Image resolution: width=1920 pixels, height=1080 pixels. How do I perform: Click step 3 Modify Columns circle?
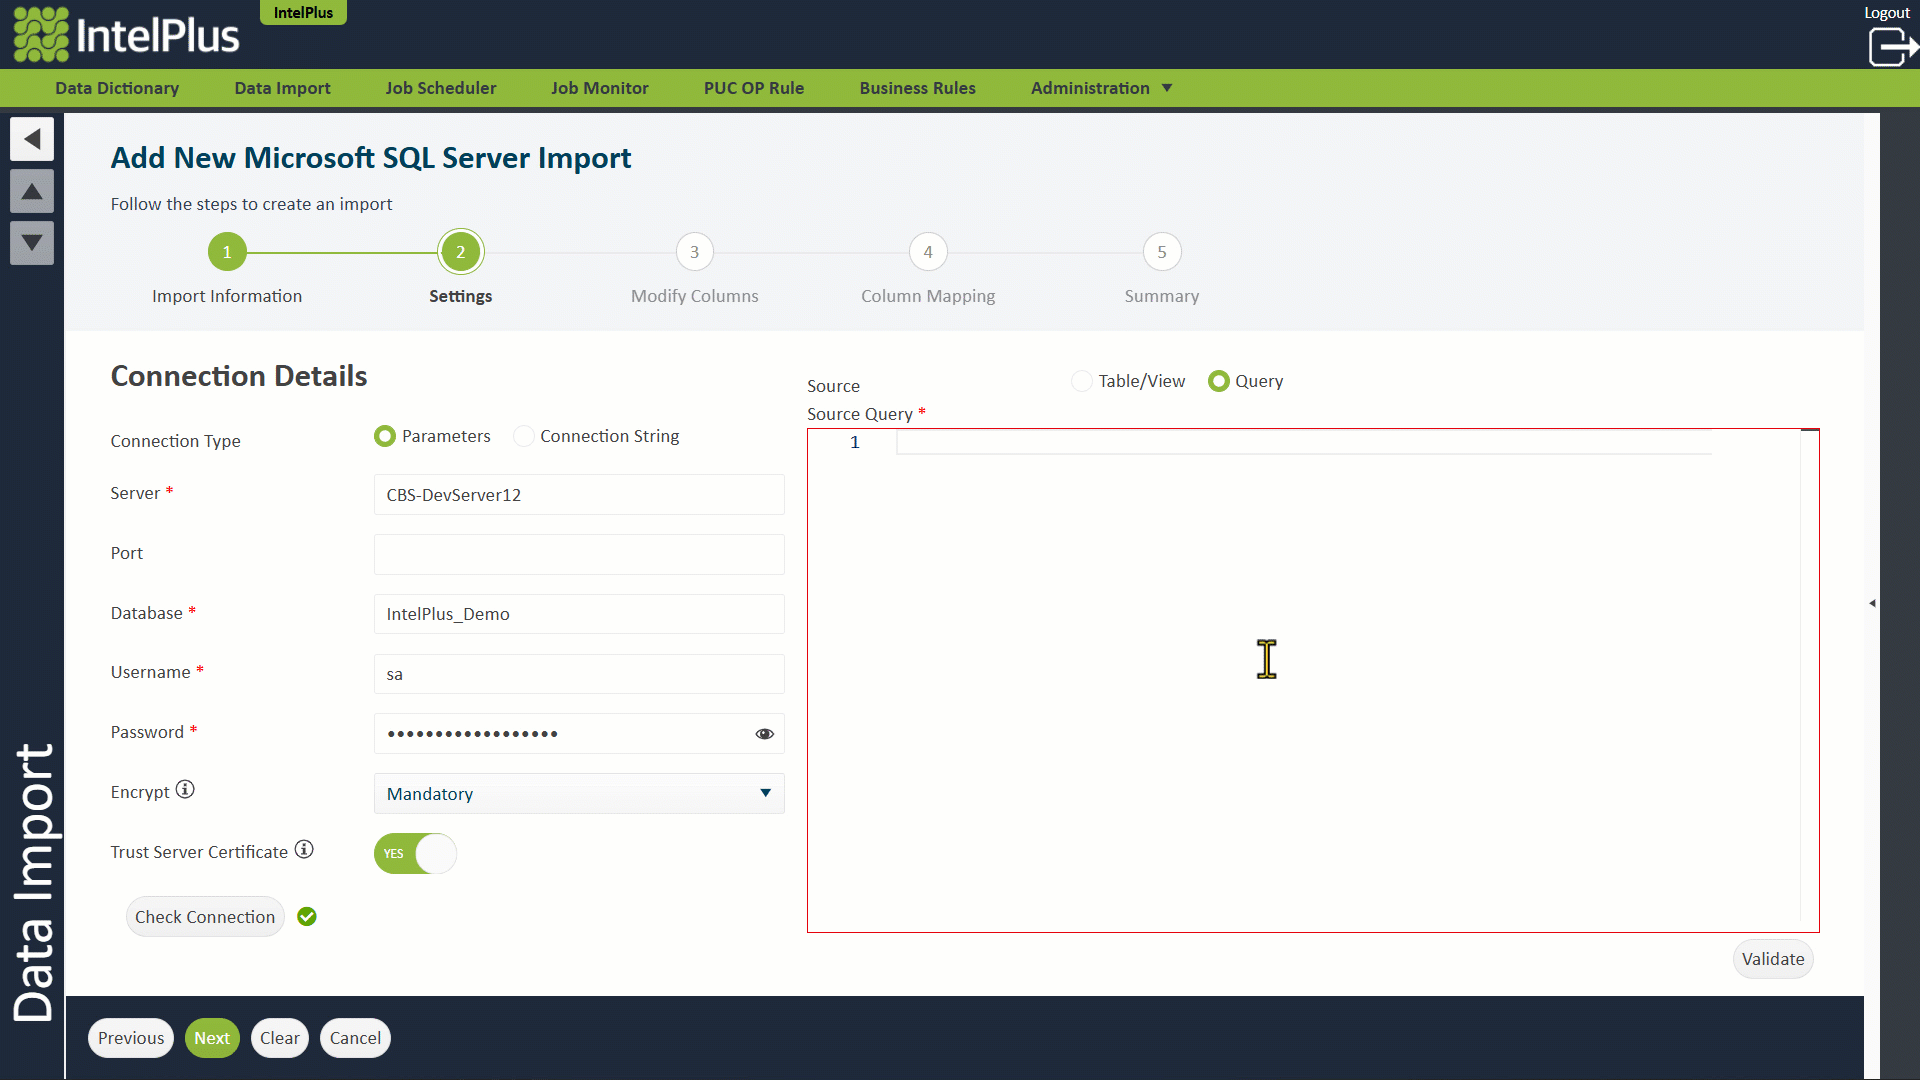click(x=694, y=252)
